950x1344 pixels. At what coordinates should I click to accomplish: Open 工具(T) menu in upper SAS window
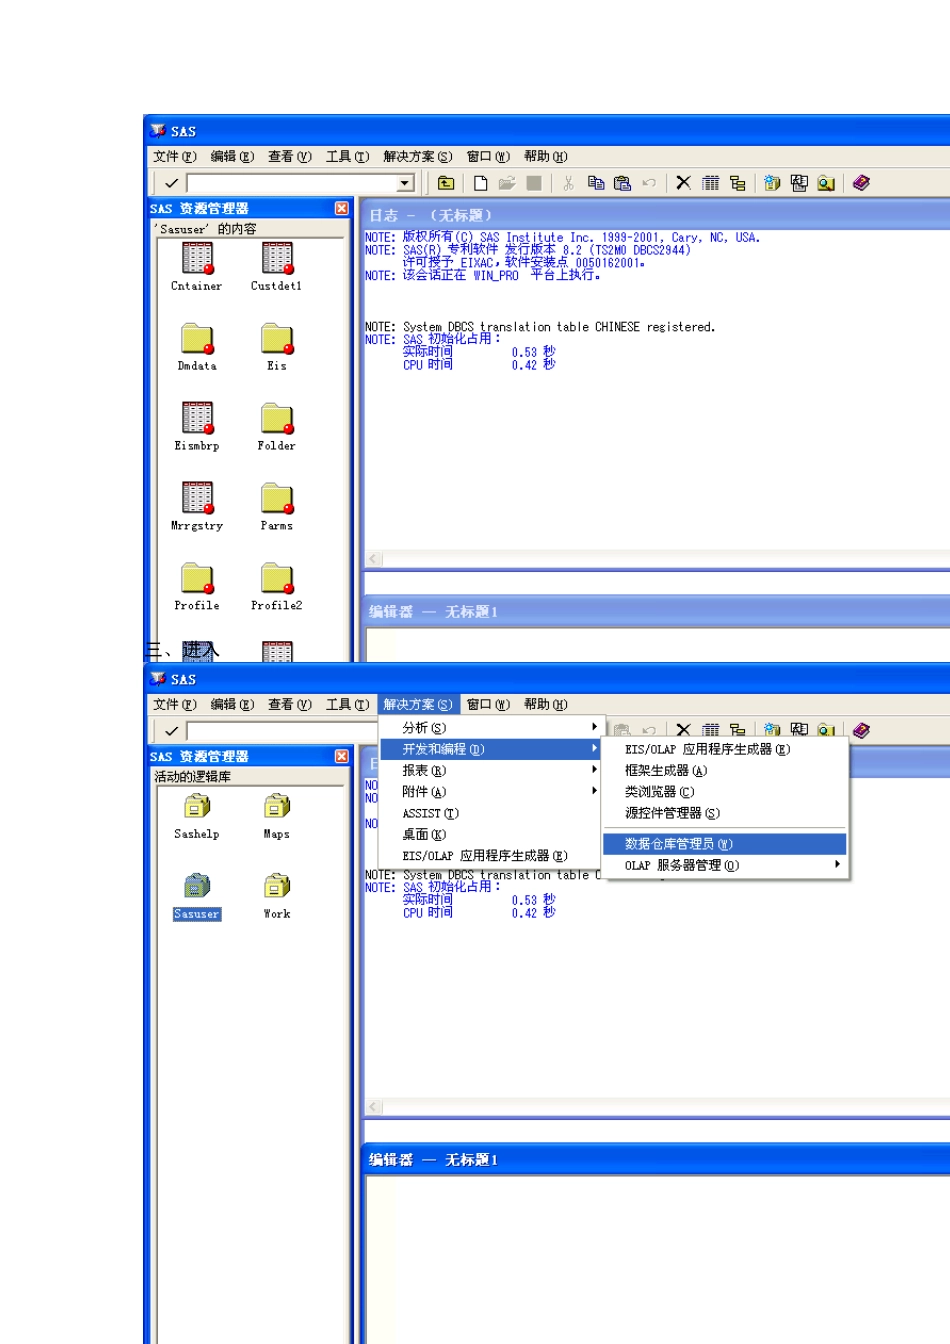(x=347, y=157)
